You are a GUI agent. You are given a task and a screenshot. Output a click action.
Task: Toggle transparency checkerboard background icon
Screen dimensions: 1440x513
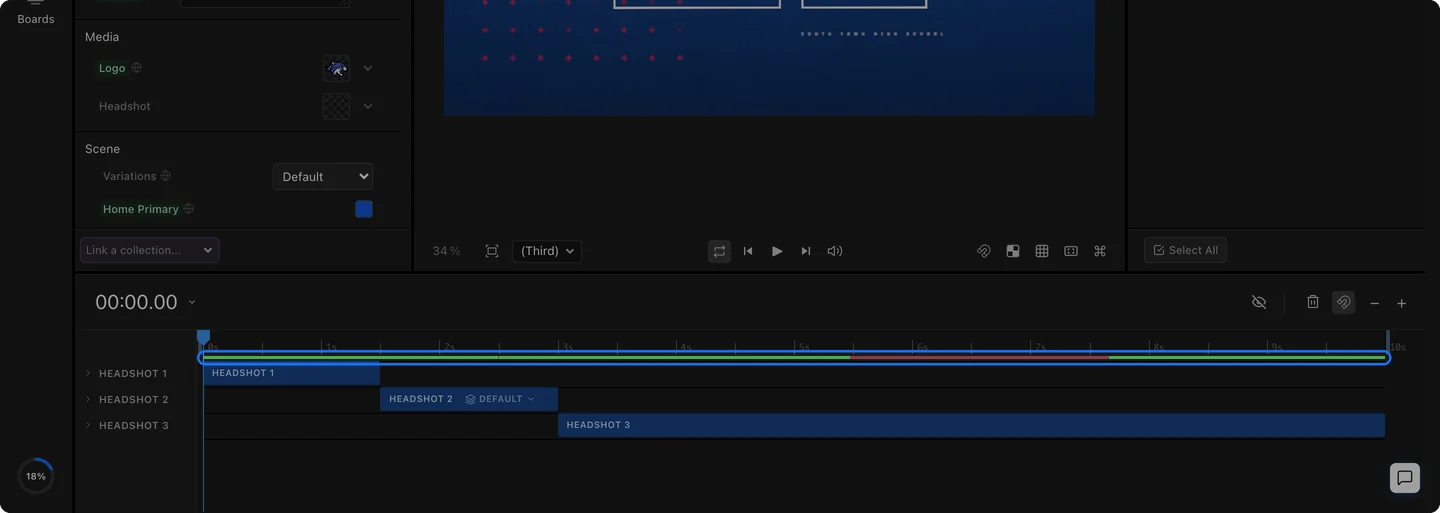coord(1013,251)
